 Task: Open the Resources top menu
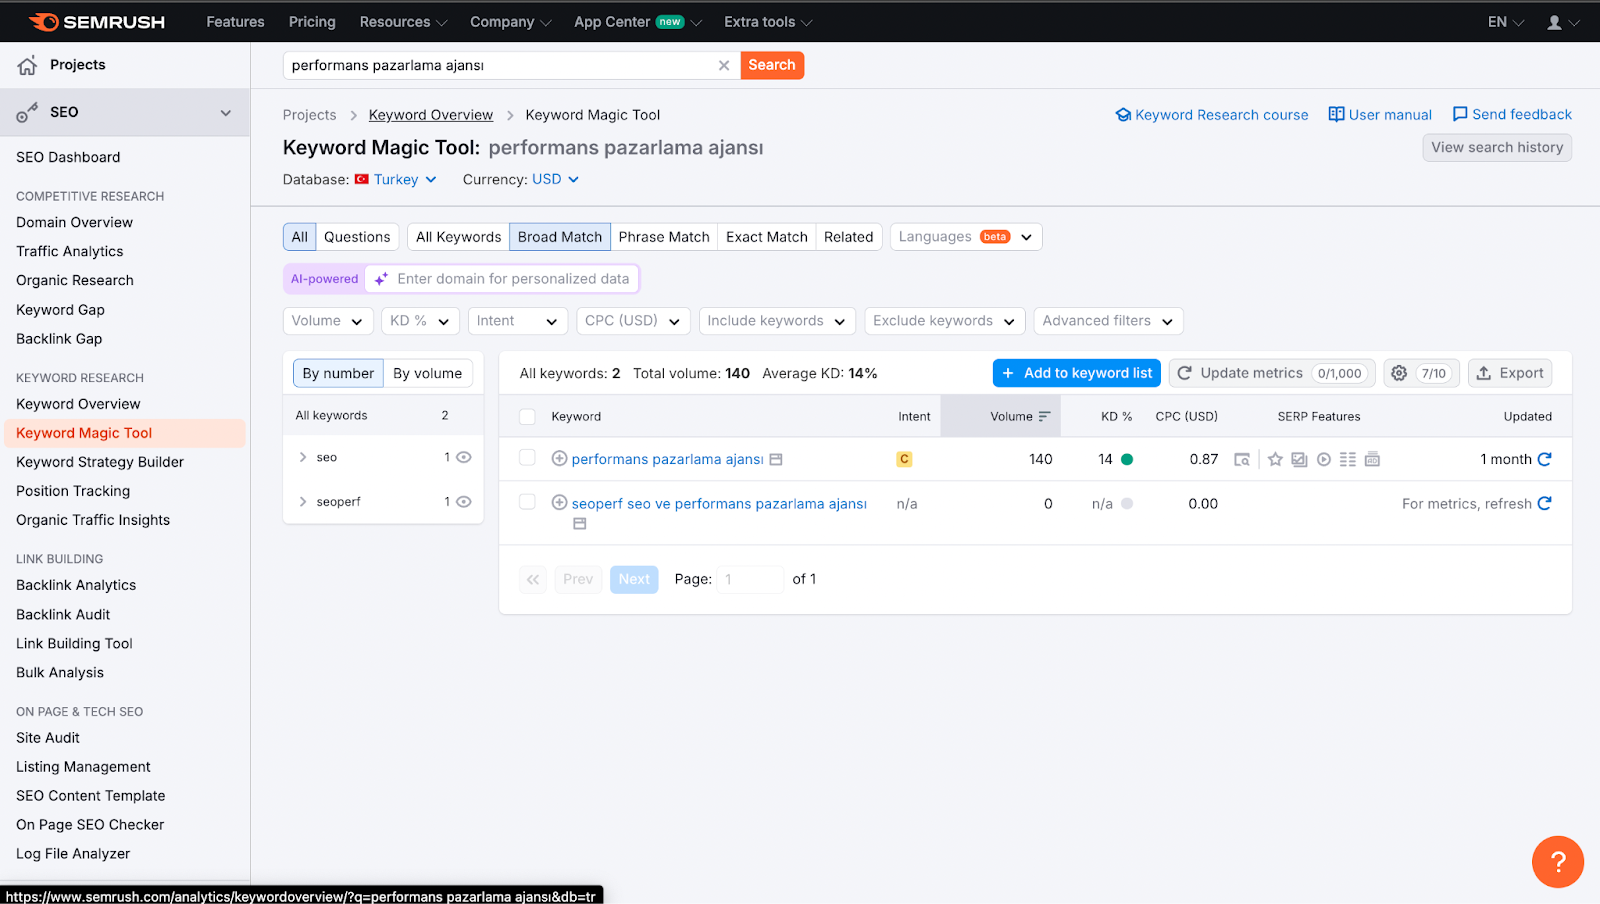pyautogui.click(x=403, y=22)
